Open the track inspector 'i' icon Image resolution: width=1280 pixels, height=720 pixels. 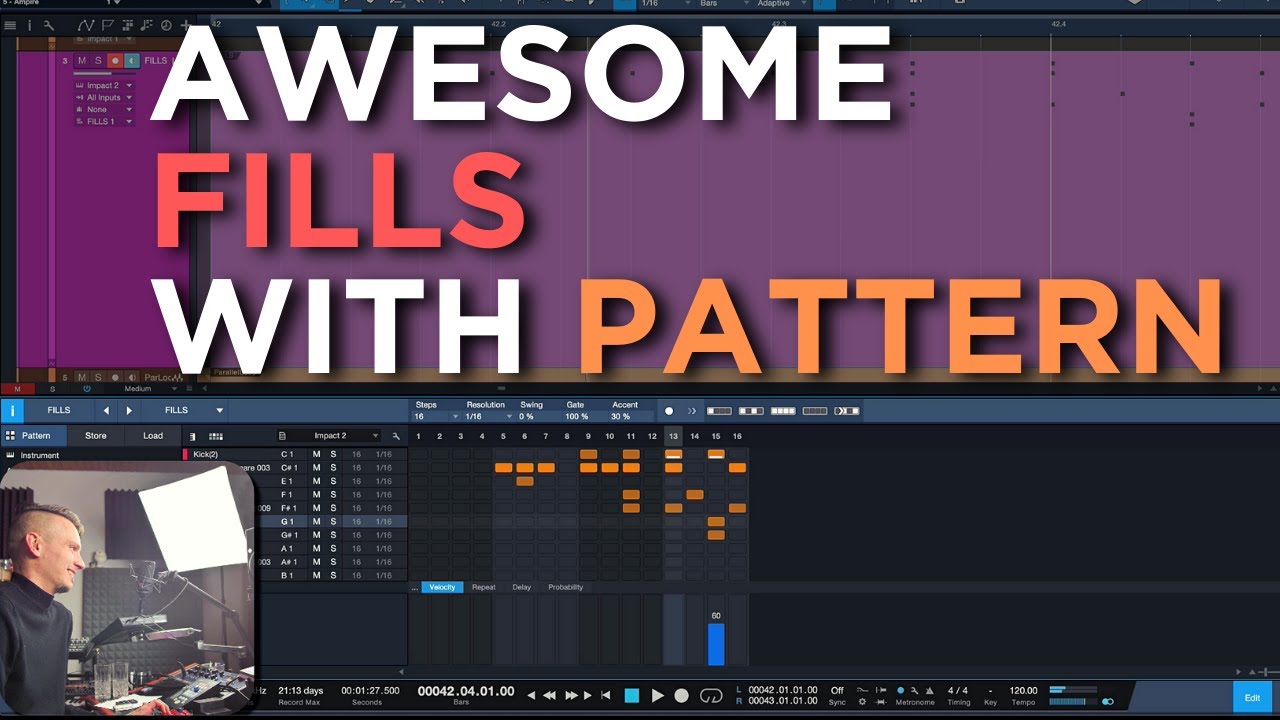29,25
